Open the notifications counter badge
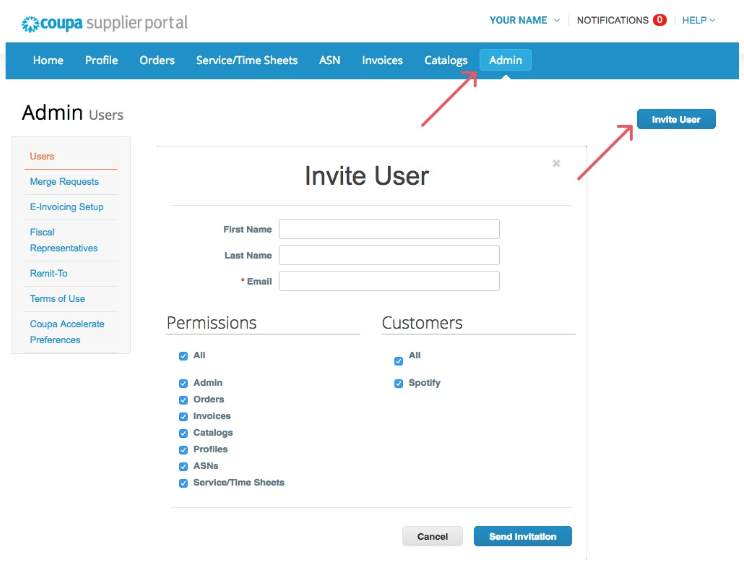Viewport: 744px width, 566px height. 659,20
